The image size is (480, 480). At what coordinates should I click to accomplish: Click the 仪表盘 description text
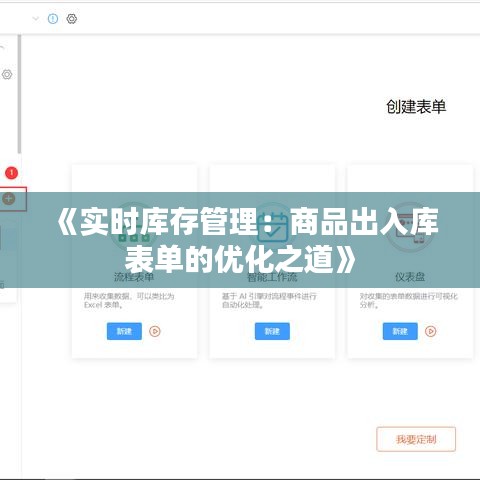click(409, 300)
